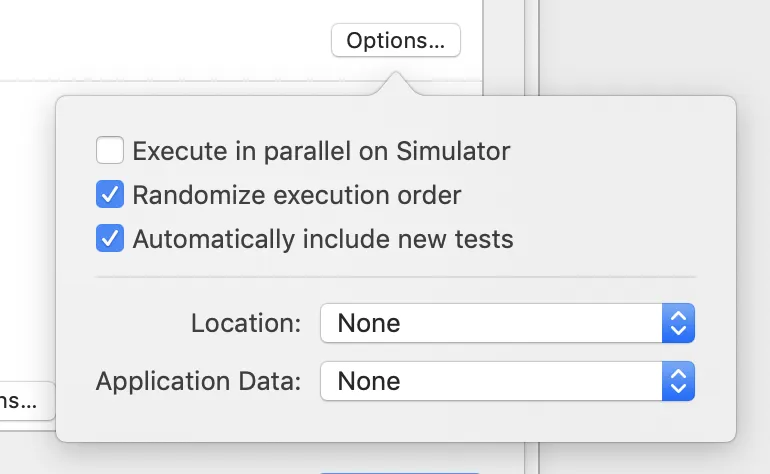Click the blue button below the popover

pyautogui.click(x=400, y=471)
